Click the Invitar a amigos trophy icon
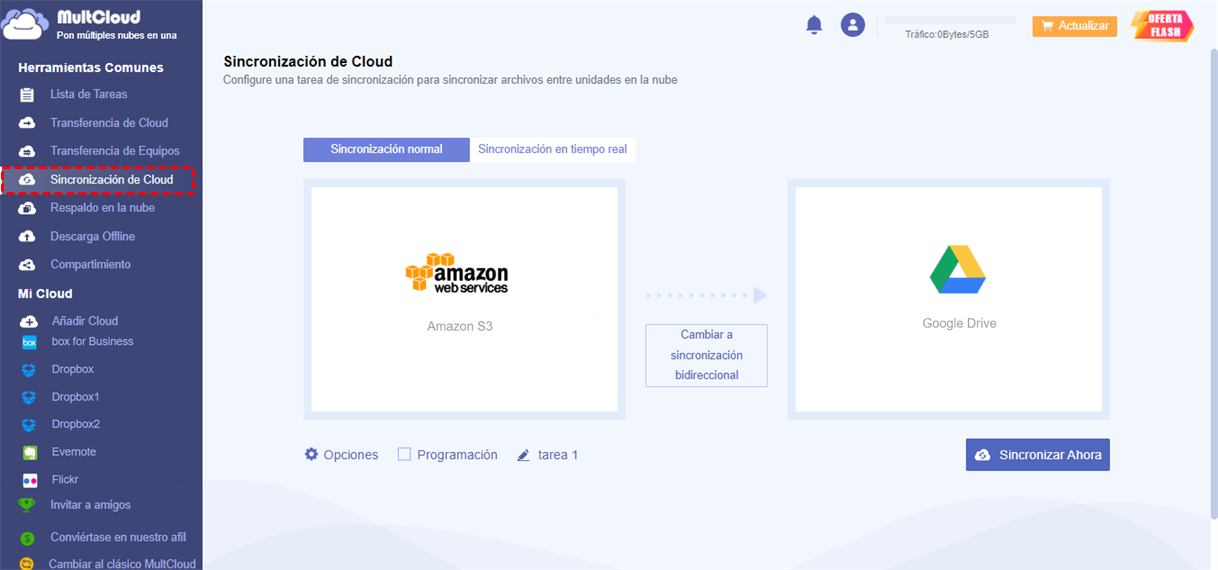Image resolution: width=1218 pixels, height=570 pixels. [27, 505]
